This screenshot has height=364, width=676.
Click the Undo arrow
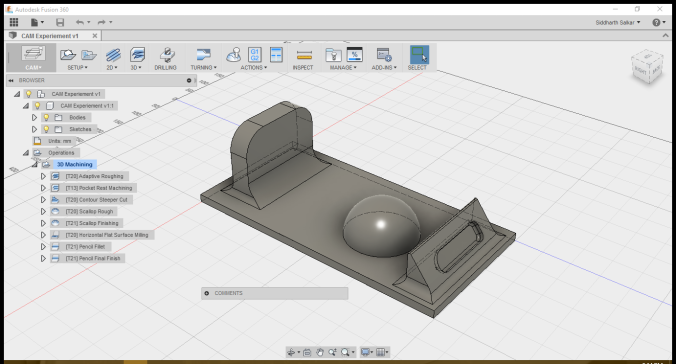(x=80, y=22)
